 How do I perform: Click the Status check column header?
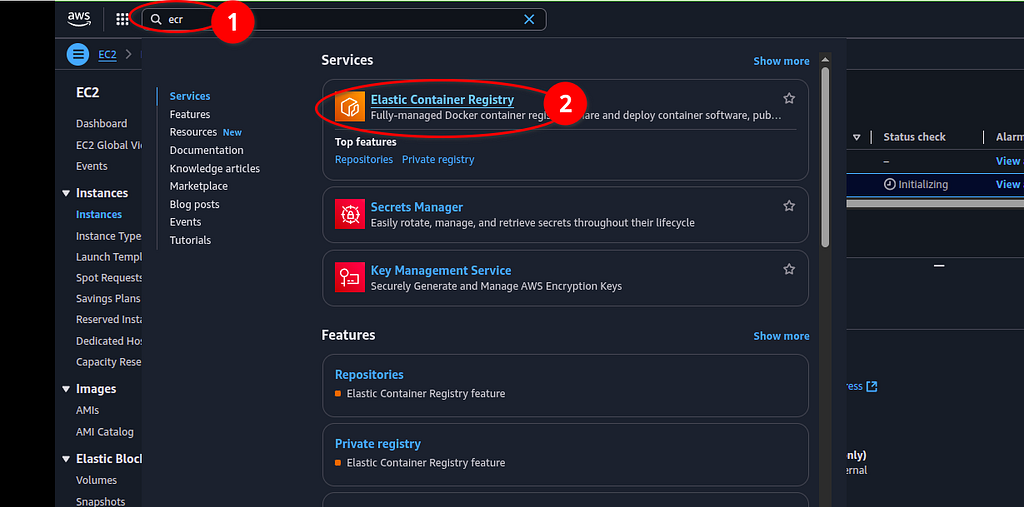[x=914, y=137]
